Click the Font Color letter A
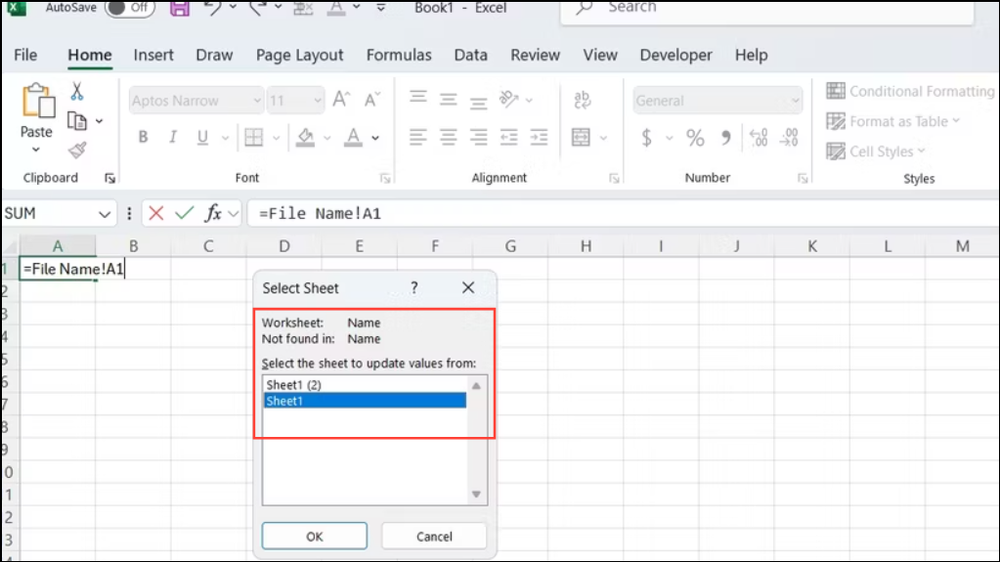Image resolution: width=1000 pixels, height=562 pixels. click(x=353, y=137)
